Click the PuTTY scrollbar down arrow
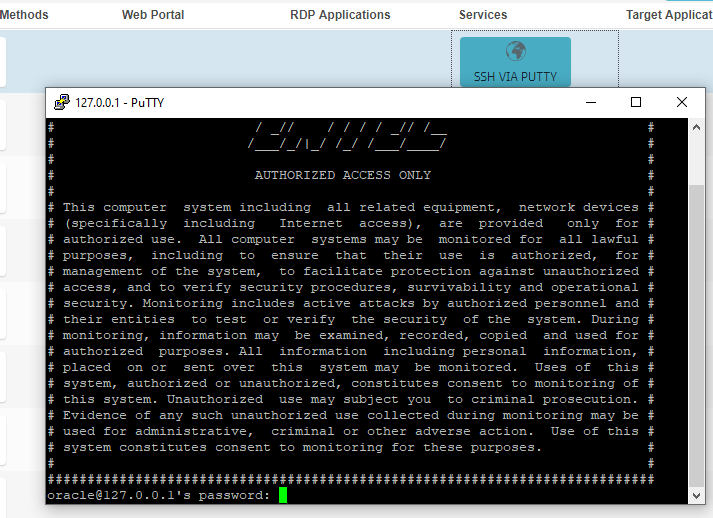The height and width of the screenshot is (518, 713). [696, 496]
